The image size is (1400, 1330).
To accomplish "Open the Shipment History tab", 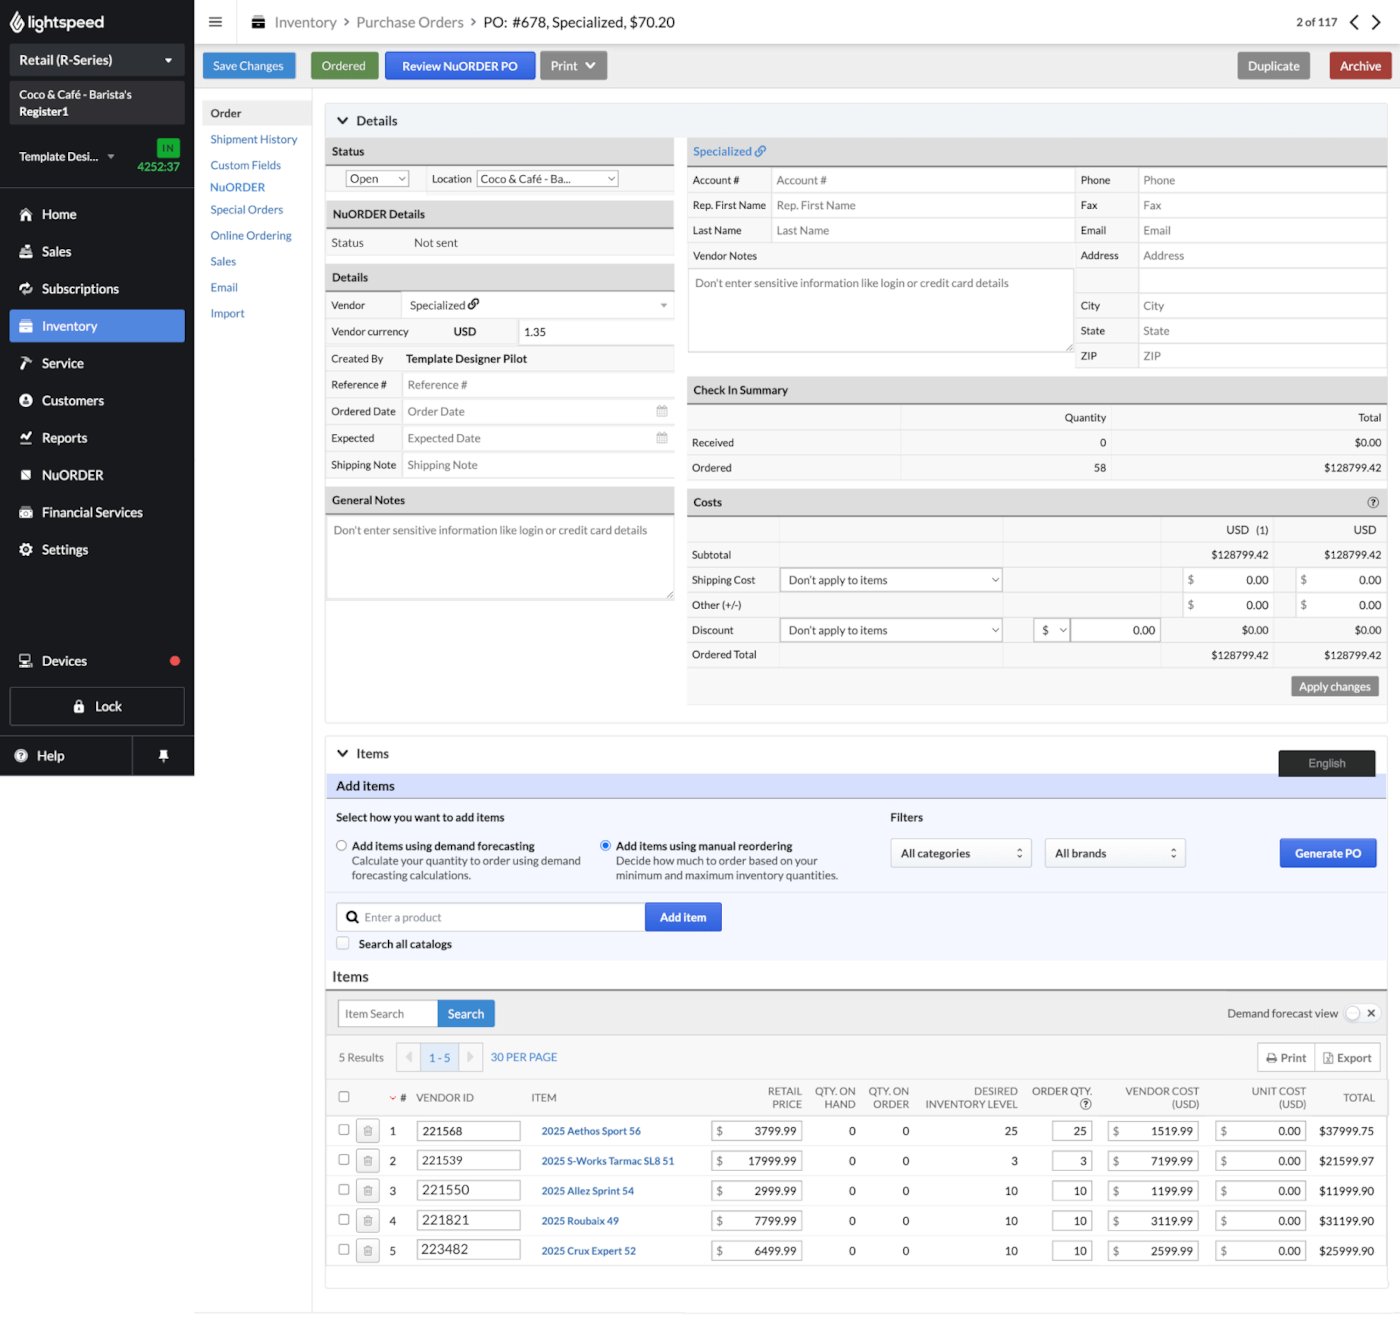I will [x=254, y=139].
